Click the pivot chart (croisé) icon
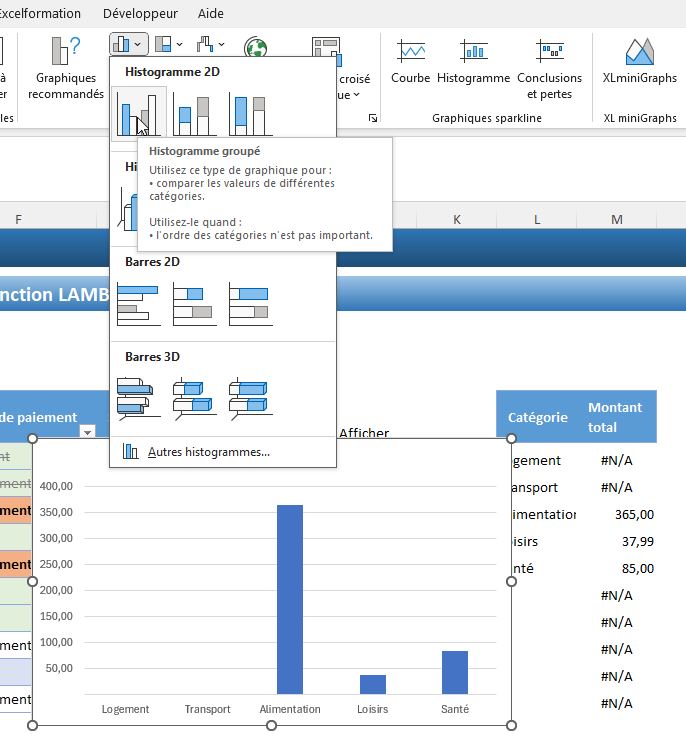Screen dimensions: 686x742 tap(326, 50)
